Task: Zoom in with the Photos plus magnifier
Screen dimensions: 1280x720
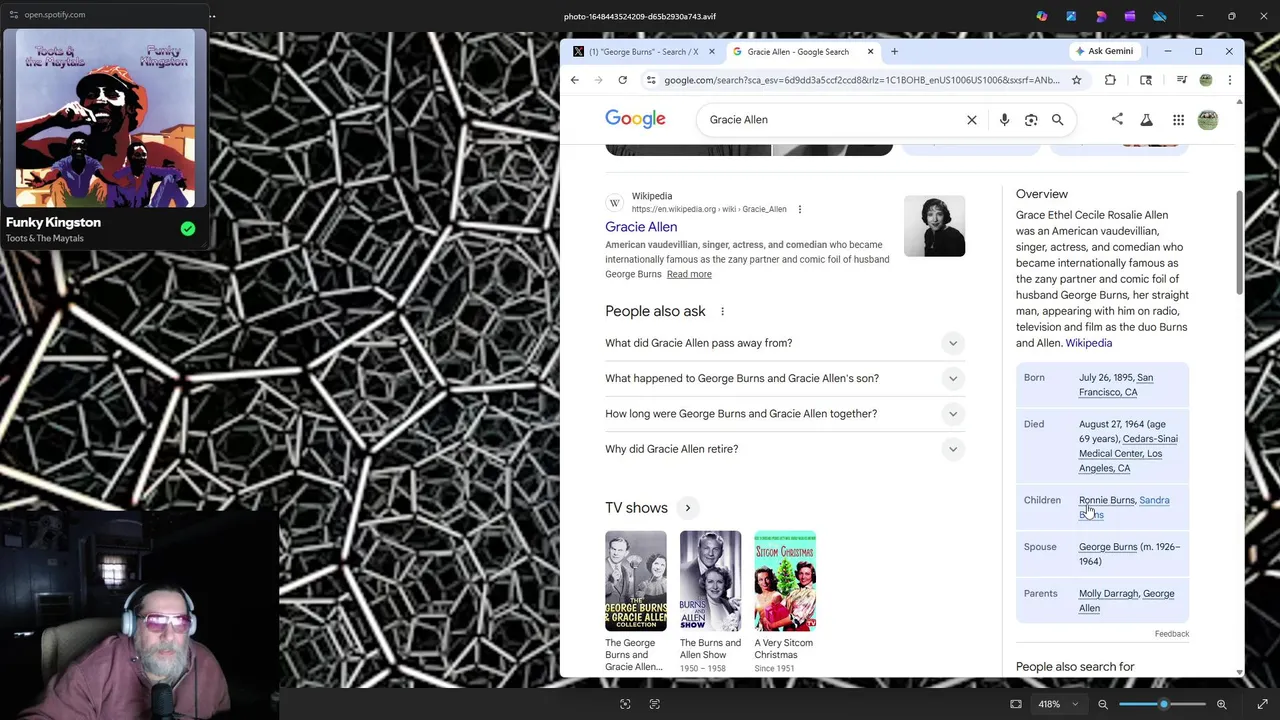Action: point(1221,704)
